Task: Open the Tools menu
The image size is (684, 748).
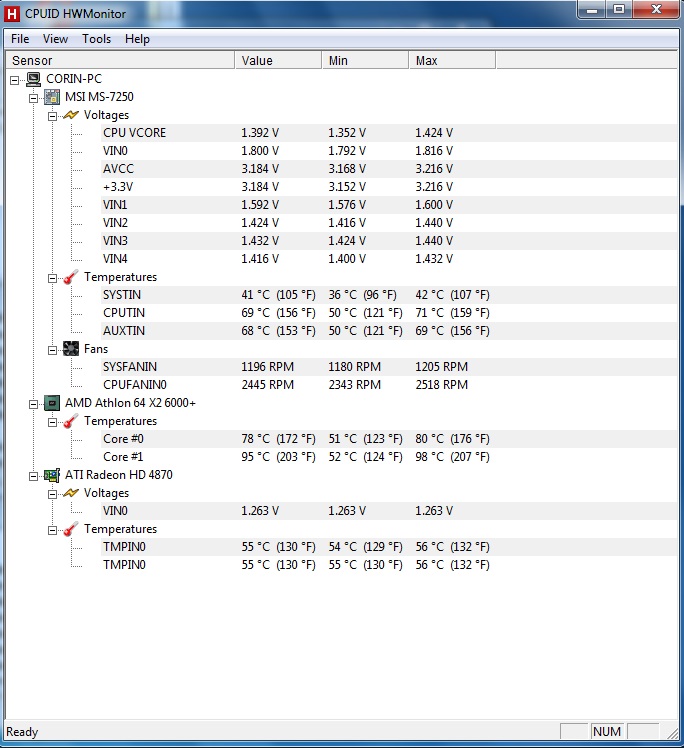Action: [96, 39]
